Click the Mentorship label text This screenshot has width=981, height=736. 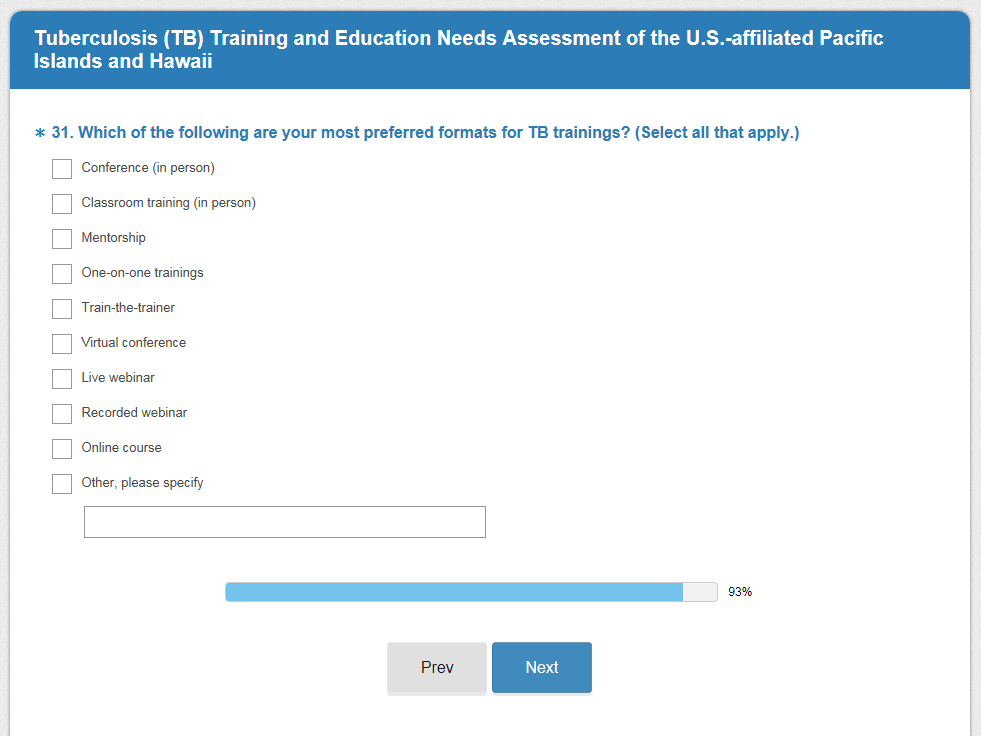[x=113, y=238]
